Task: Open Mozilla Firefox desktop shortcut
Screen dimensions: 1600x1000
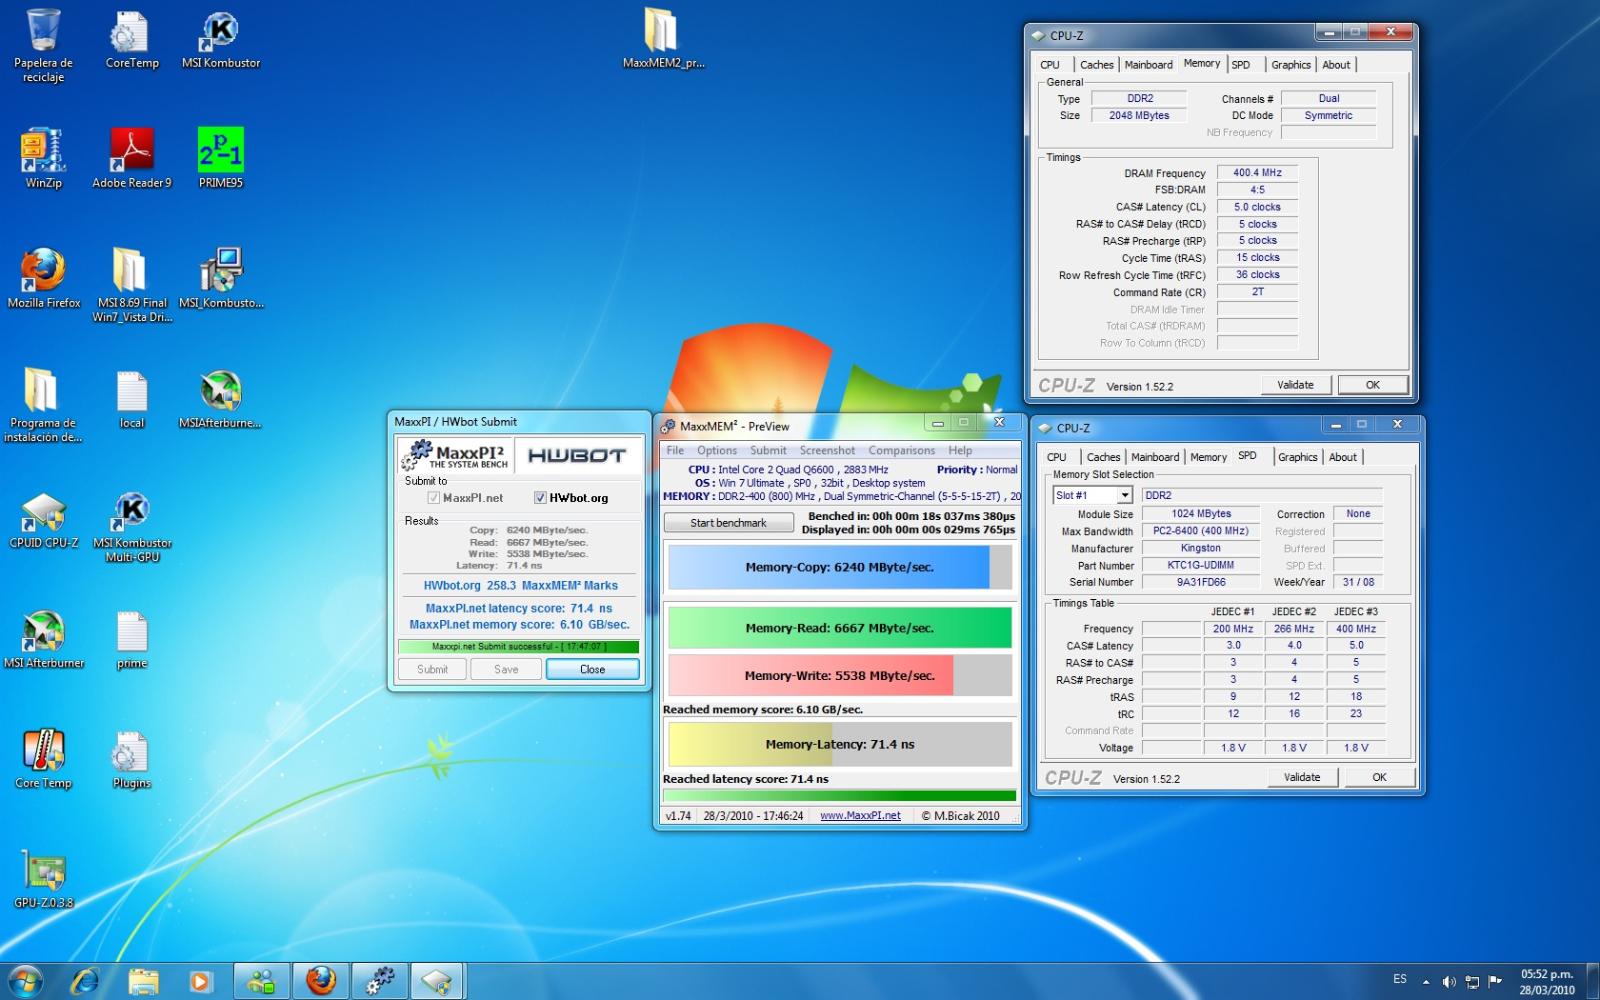Action: pos(43,278)
